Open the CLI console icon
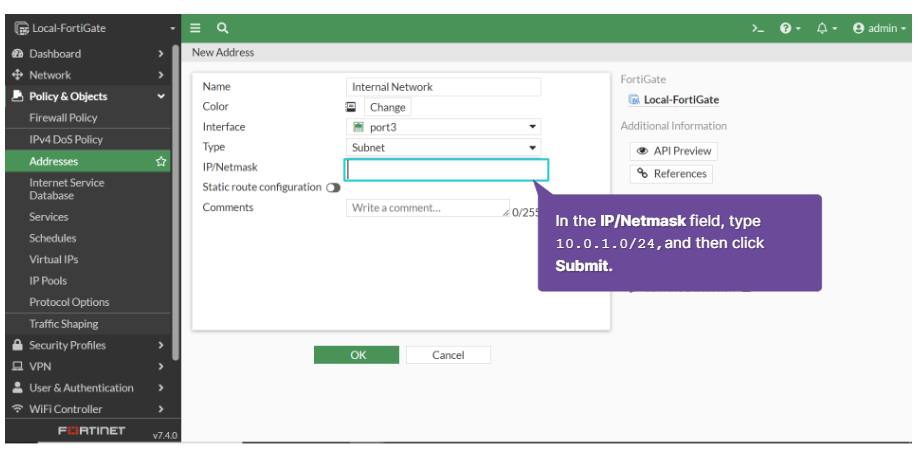This screenshot has width=918, height=464. point(758,28)
